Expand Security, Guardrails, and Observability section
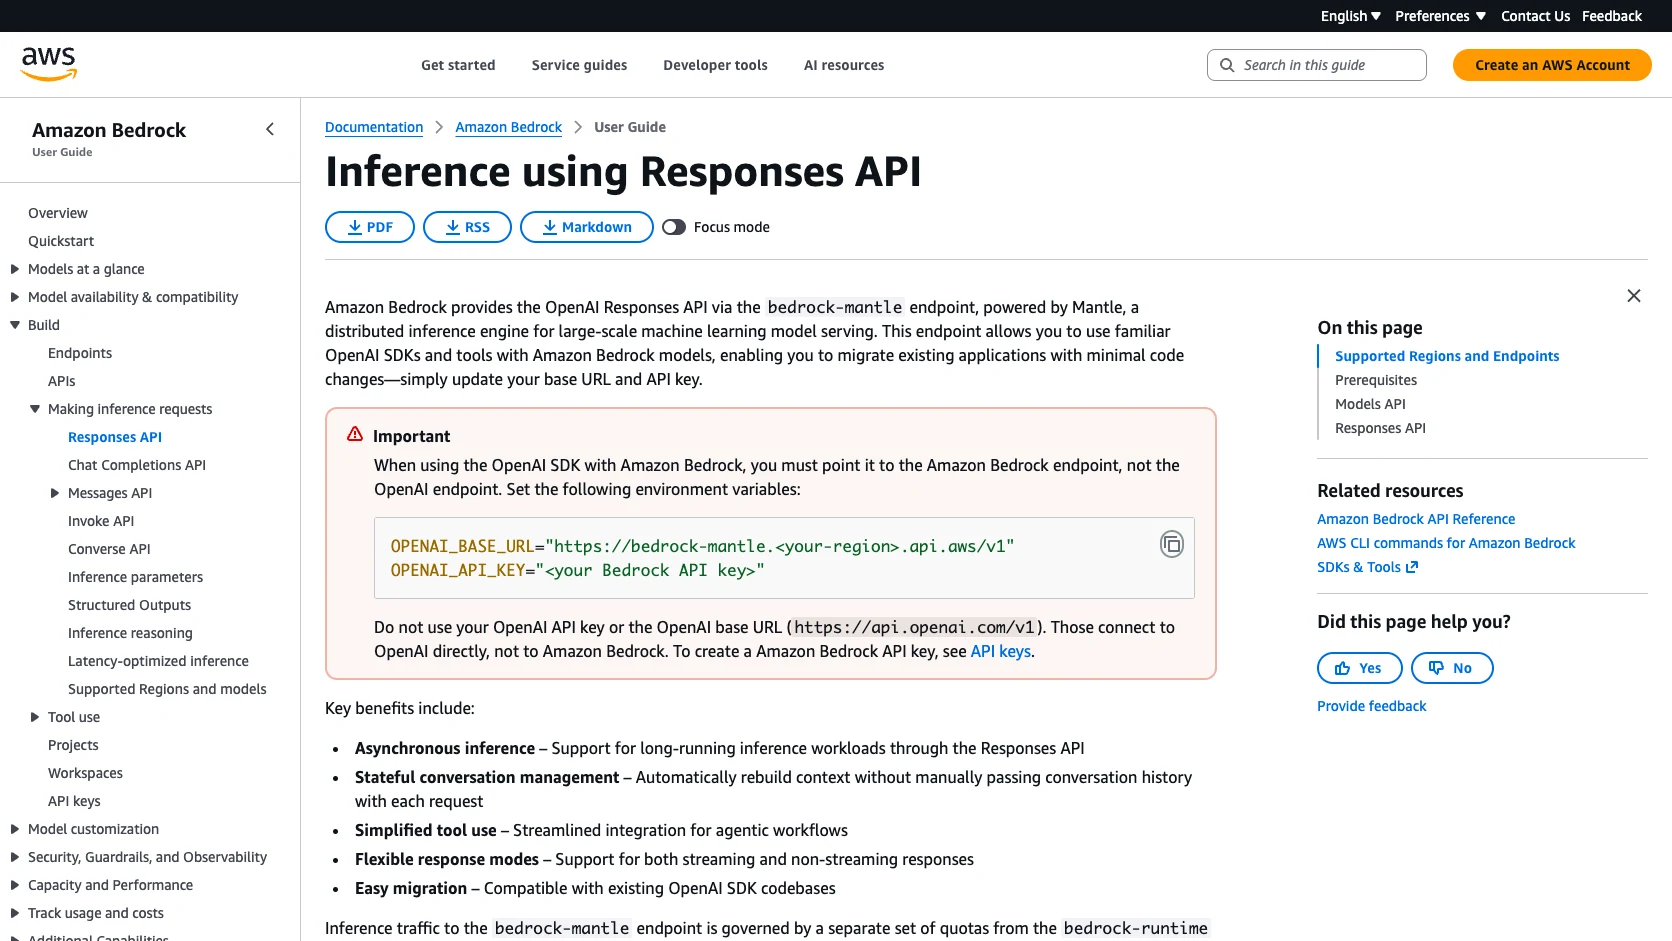 click(15, 857)
